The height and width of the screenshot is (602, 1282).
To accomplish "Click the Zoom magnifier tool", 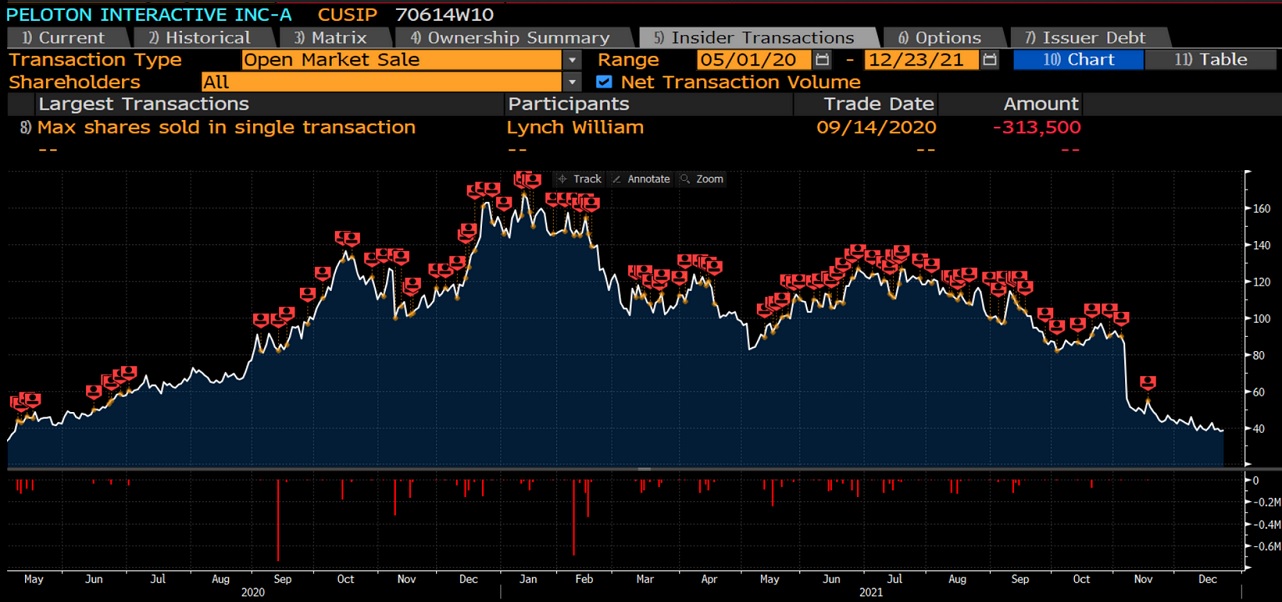I will [x=701, y=179].
